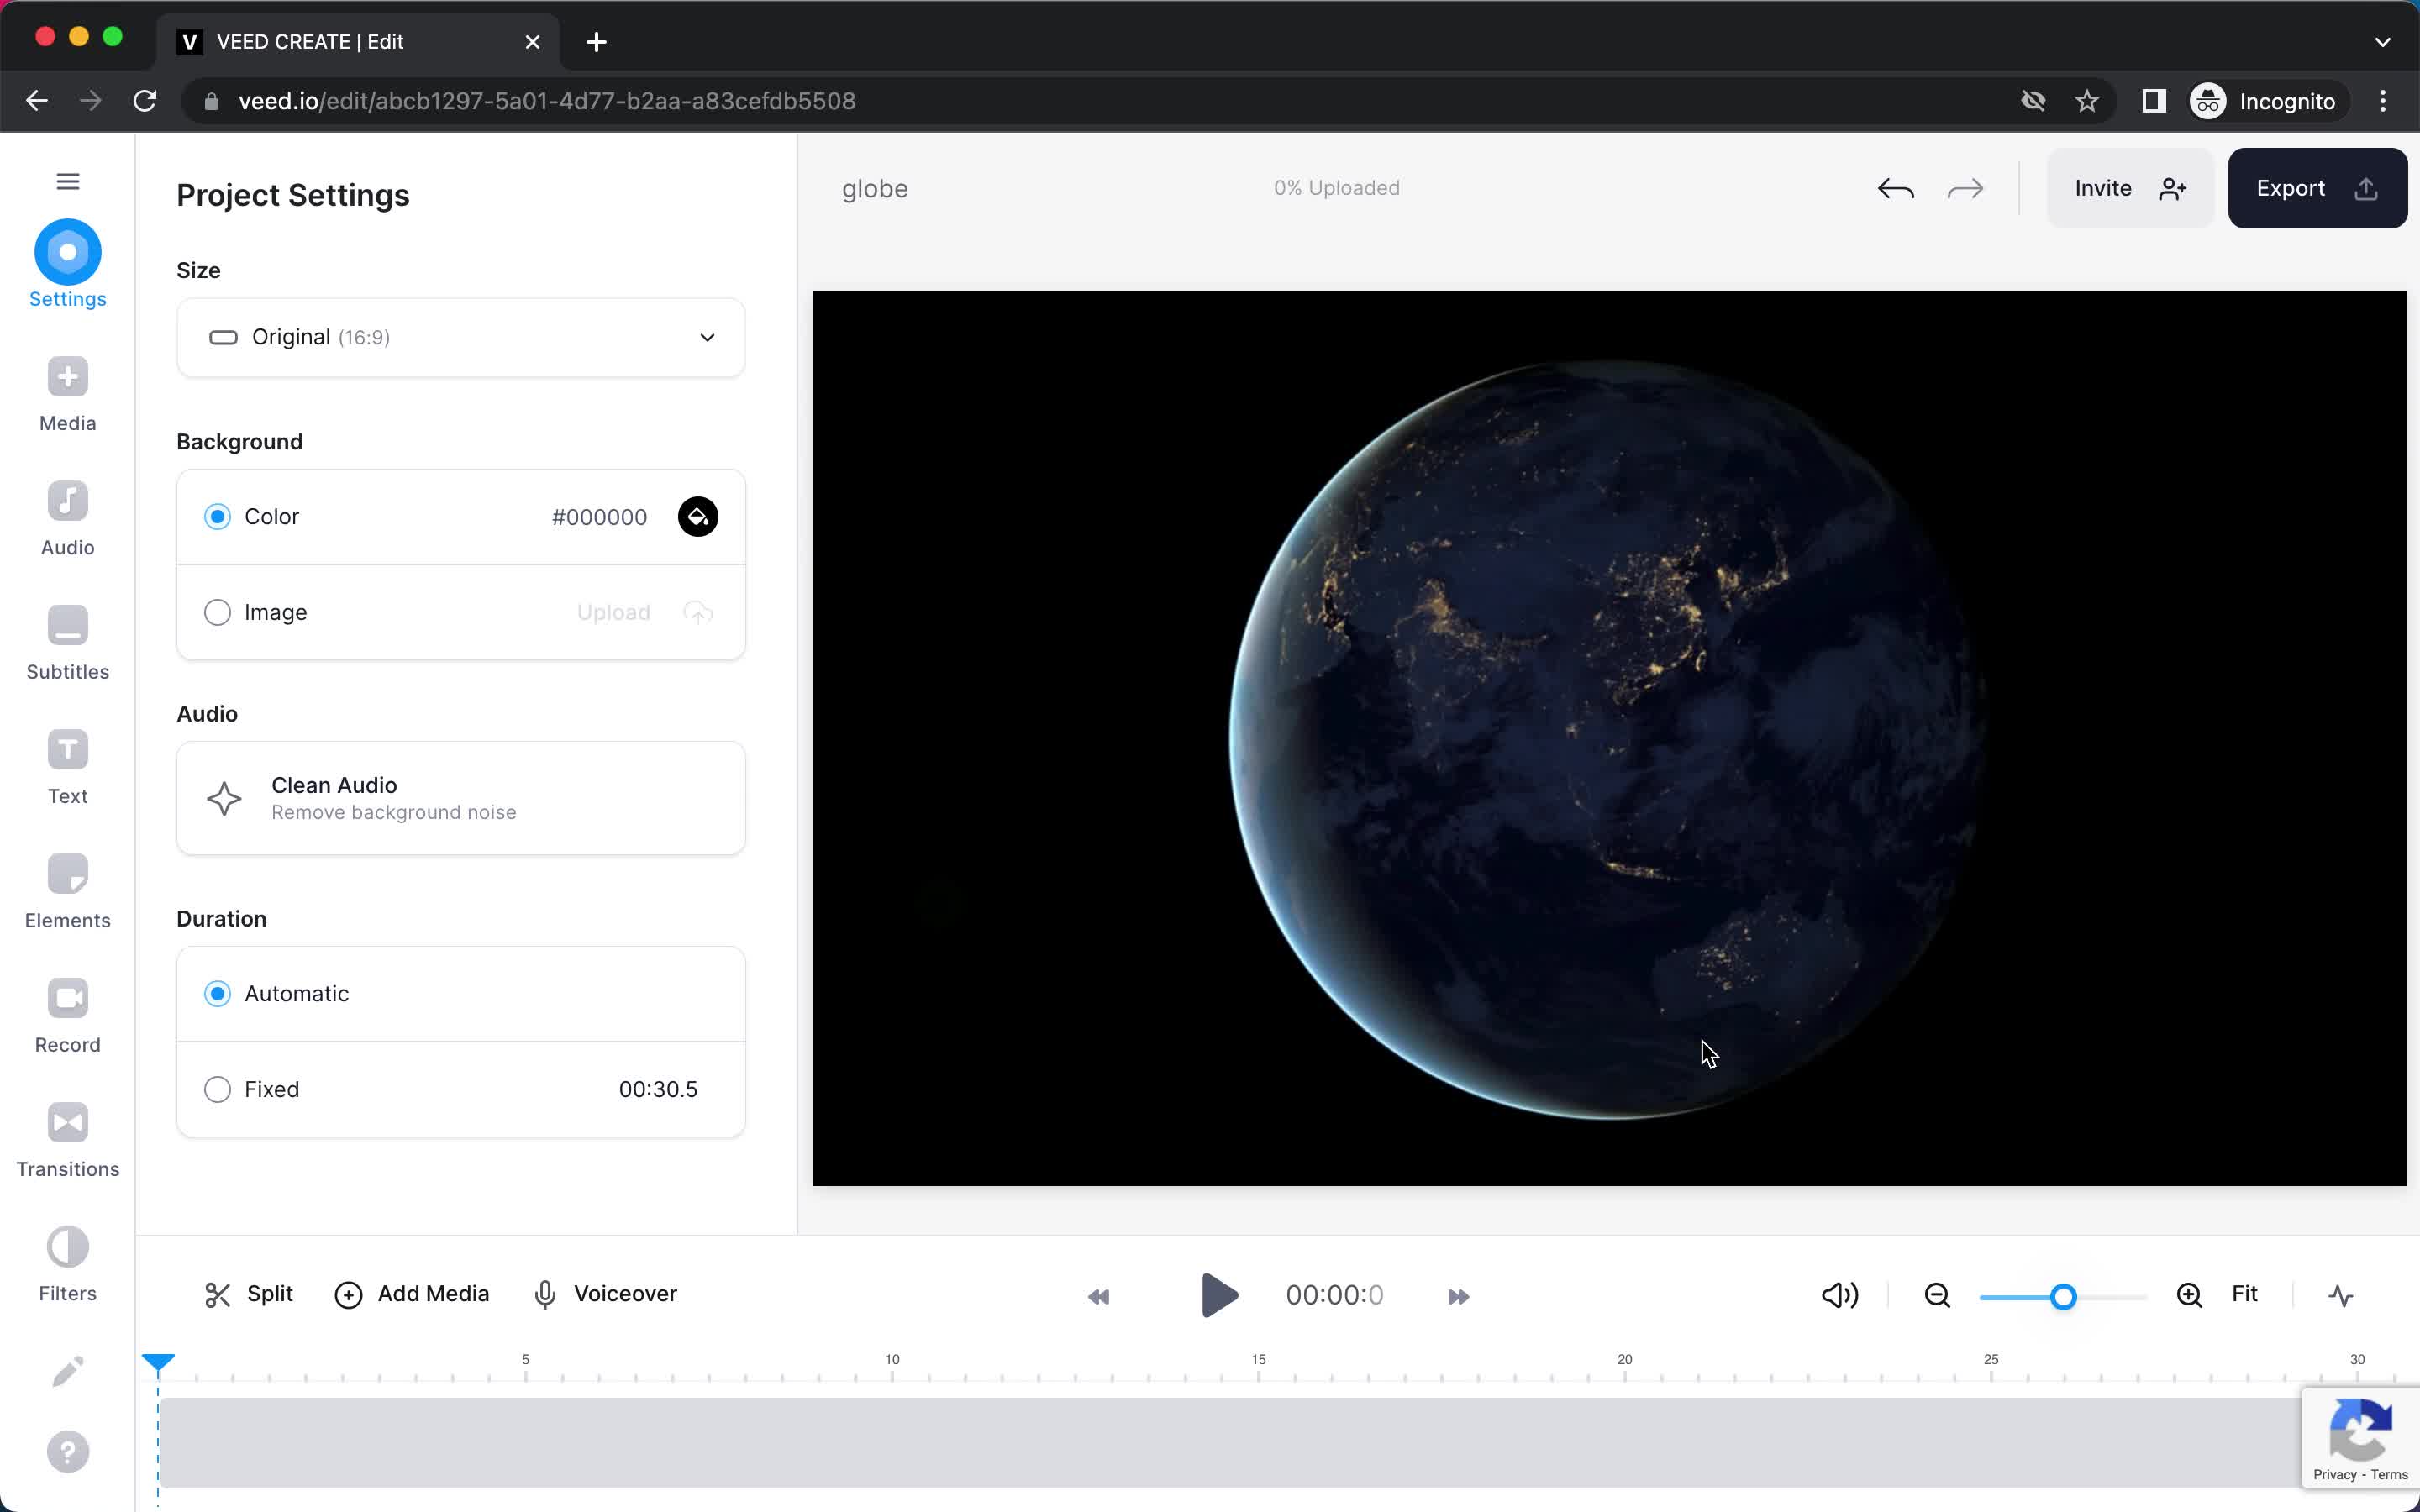
Task: Click the browser back arrow
Action: click(x=37, y=101)
